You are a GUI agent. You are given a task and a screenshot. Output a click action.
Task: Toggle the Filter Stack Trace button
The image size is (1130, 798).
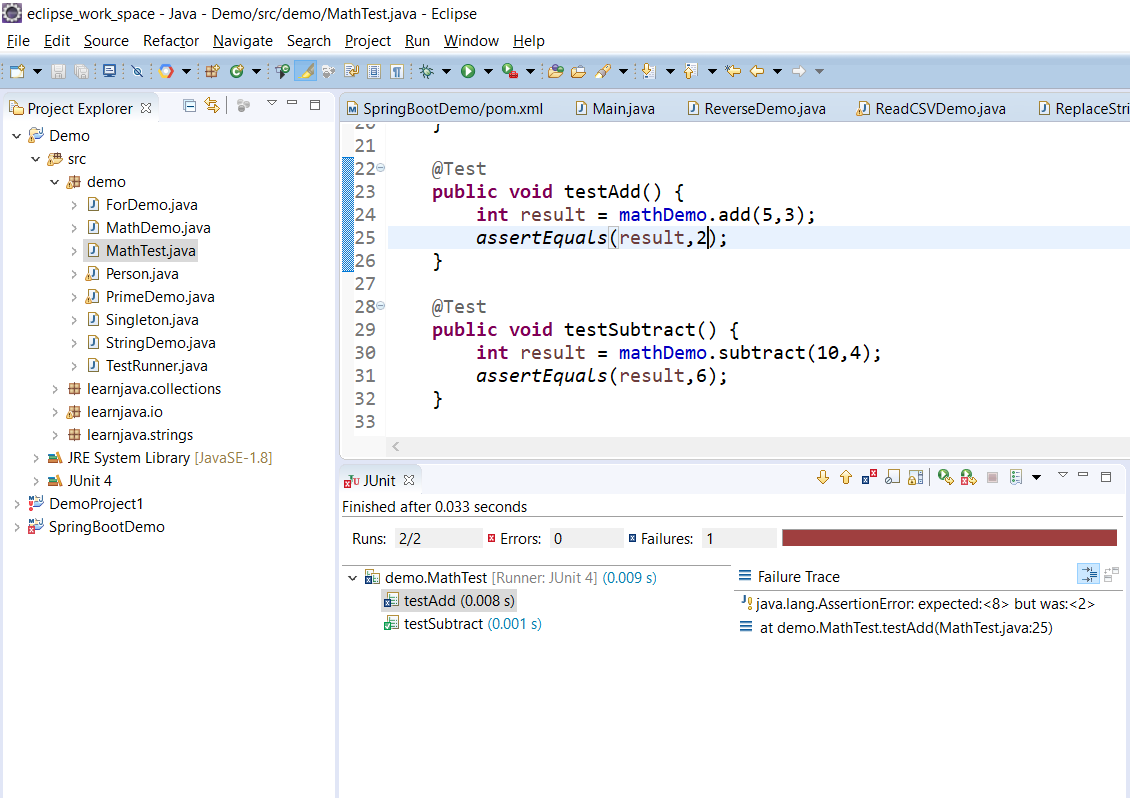[1087, 574]
